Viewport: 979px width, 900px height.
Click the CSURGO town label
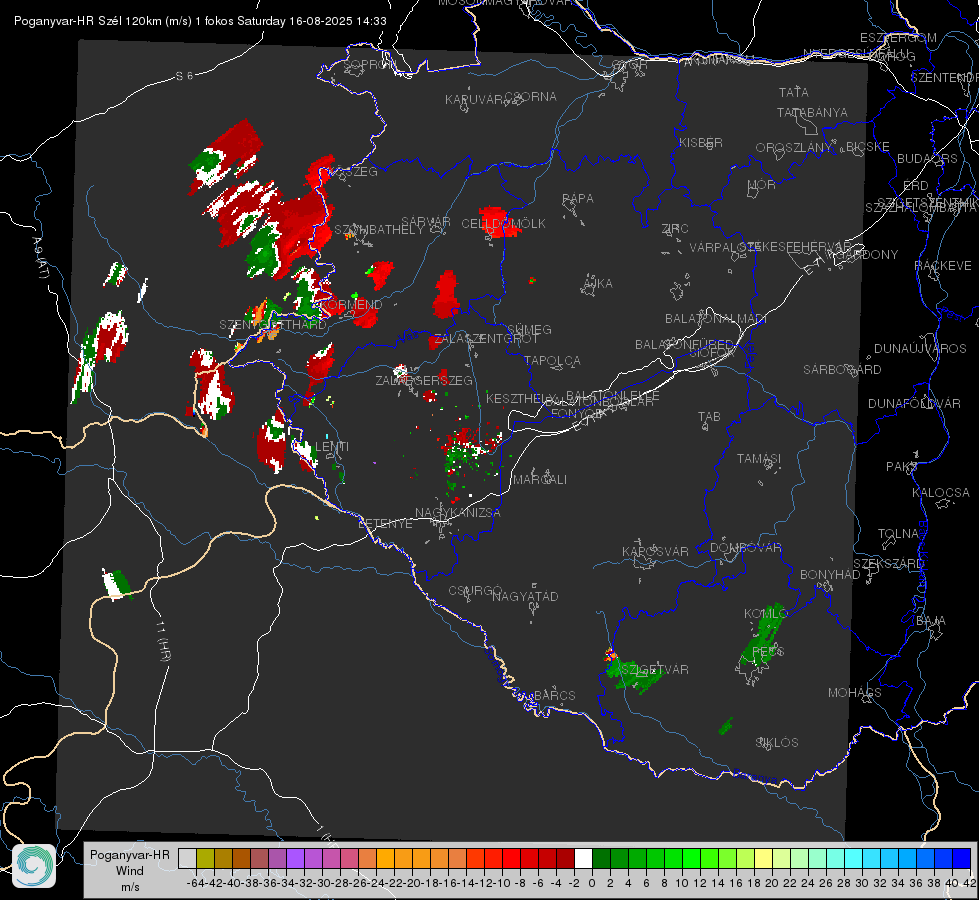pyautogui.click(x=475, y=591)
